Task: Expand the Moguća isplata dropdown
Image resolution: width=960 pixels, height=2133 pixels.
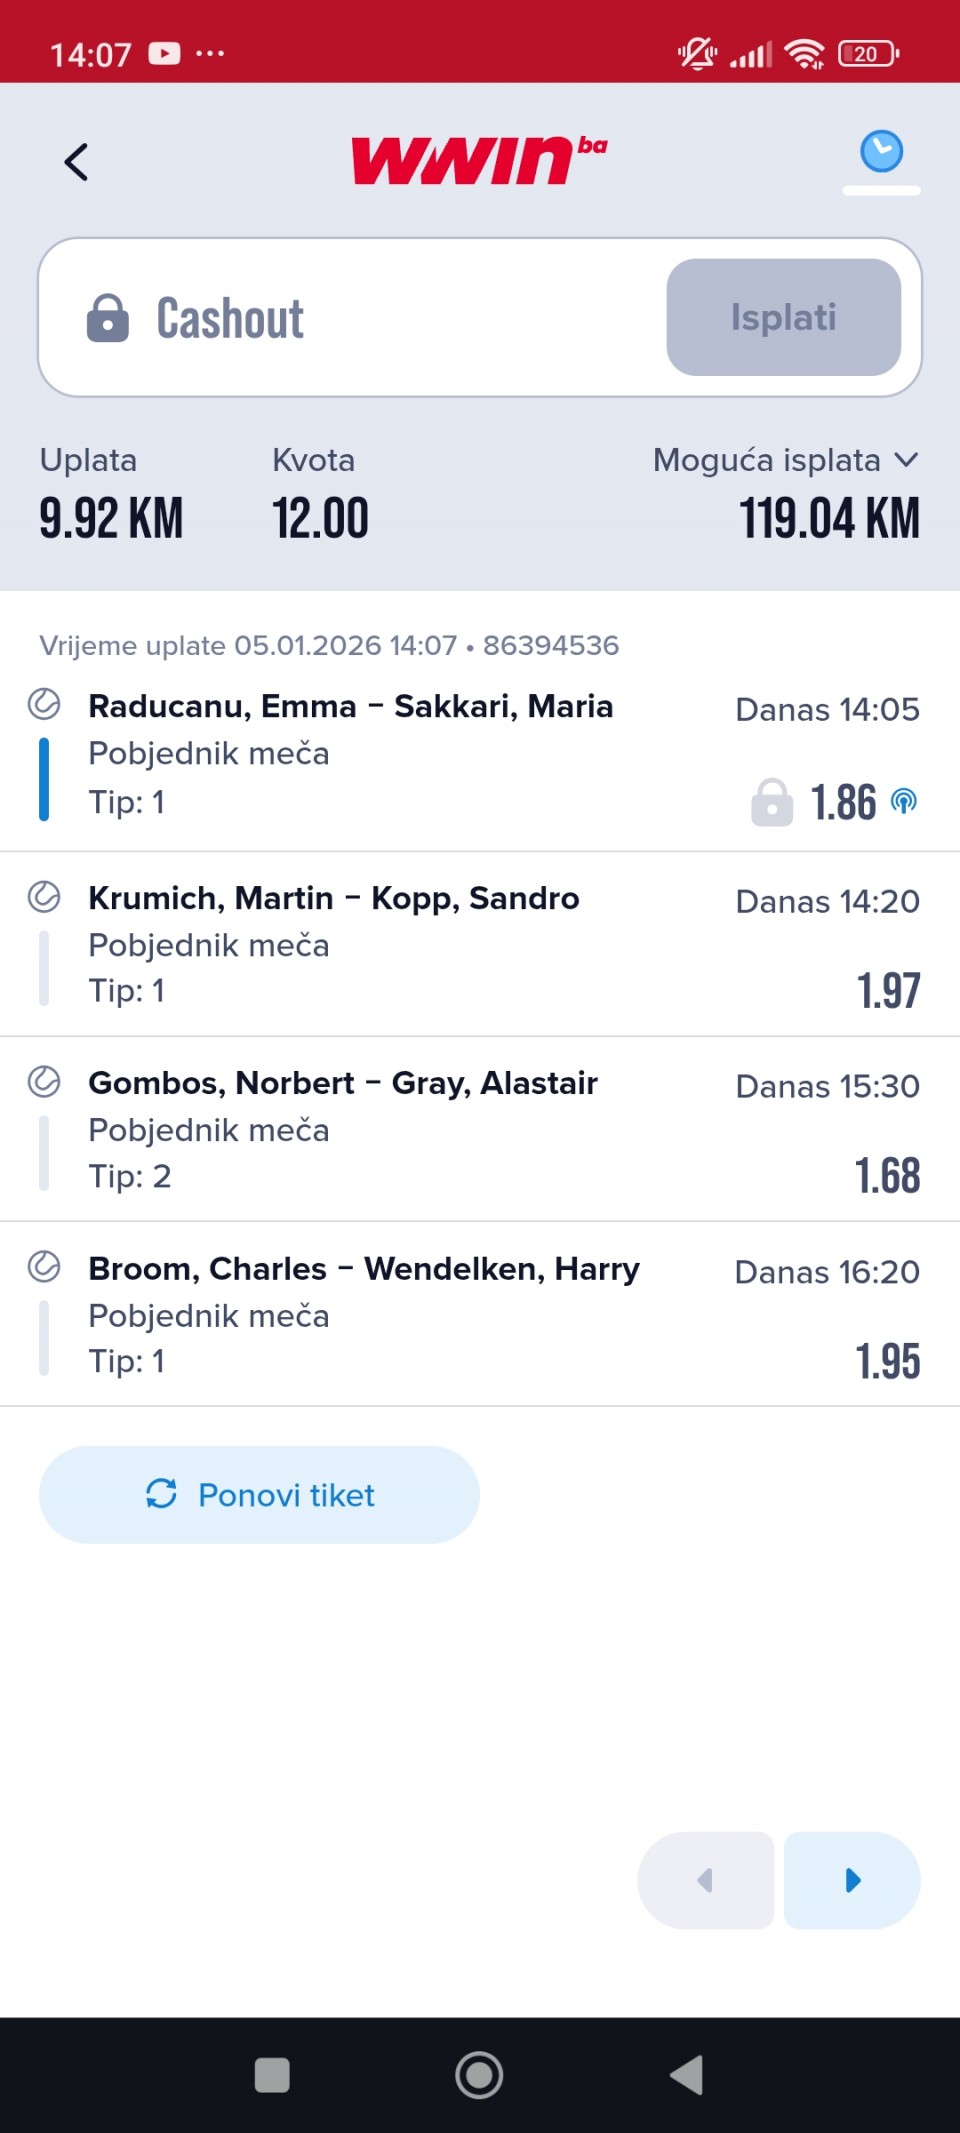Action: pos(906,460)
